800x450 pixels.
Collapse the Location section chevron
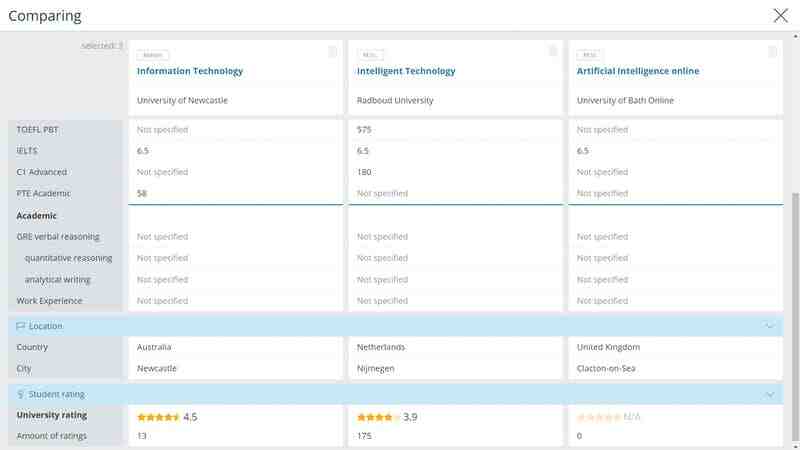point(769,326)
